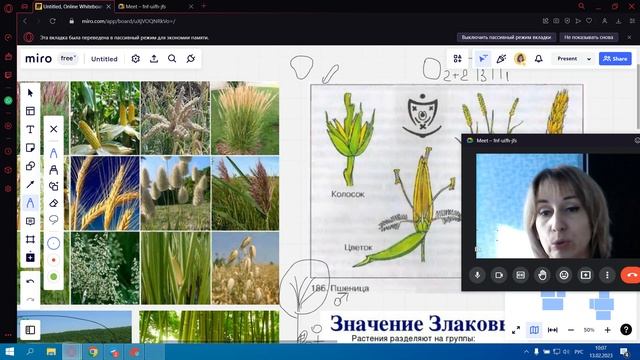Switch to the Untitled Online Whiteboard tab
The height and width of the screenshot is (360, 640).
click(73, 7)
